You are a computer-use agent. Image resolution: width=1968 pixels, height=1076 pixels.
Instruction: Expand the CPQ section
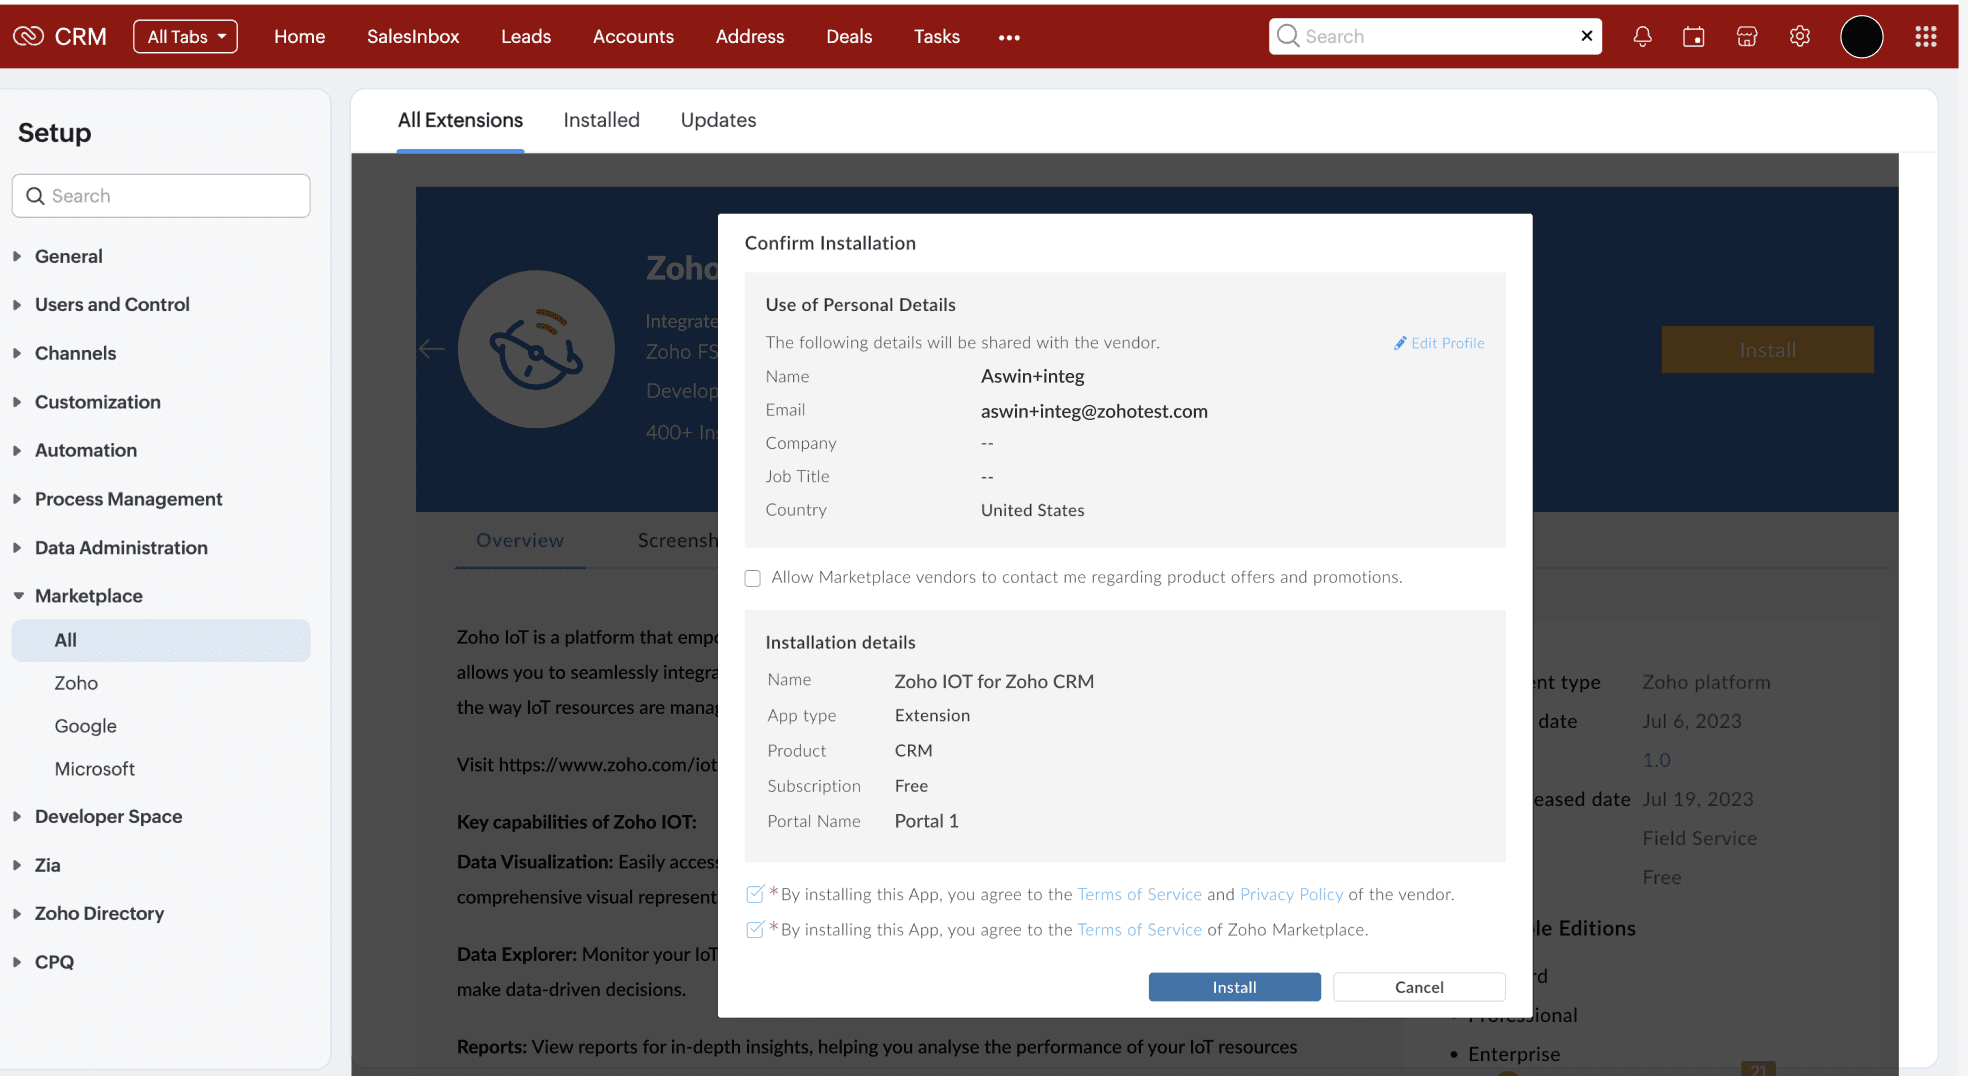click(x=17, y=962)
